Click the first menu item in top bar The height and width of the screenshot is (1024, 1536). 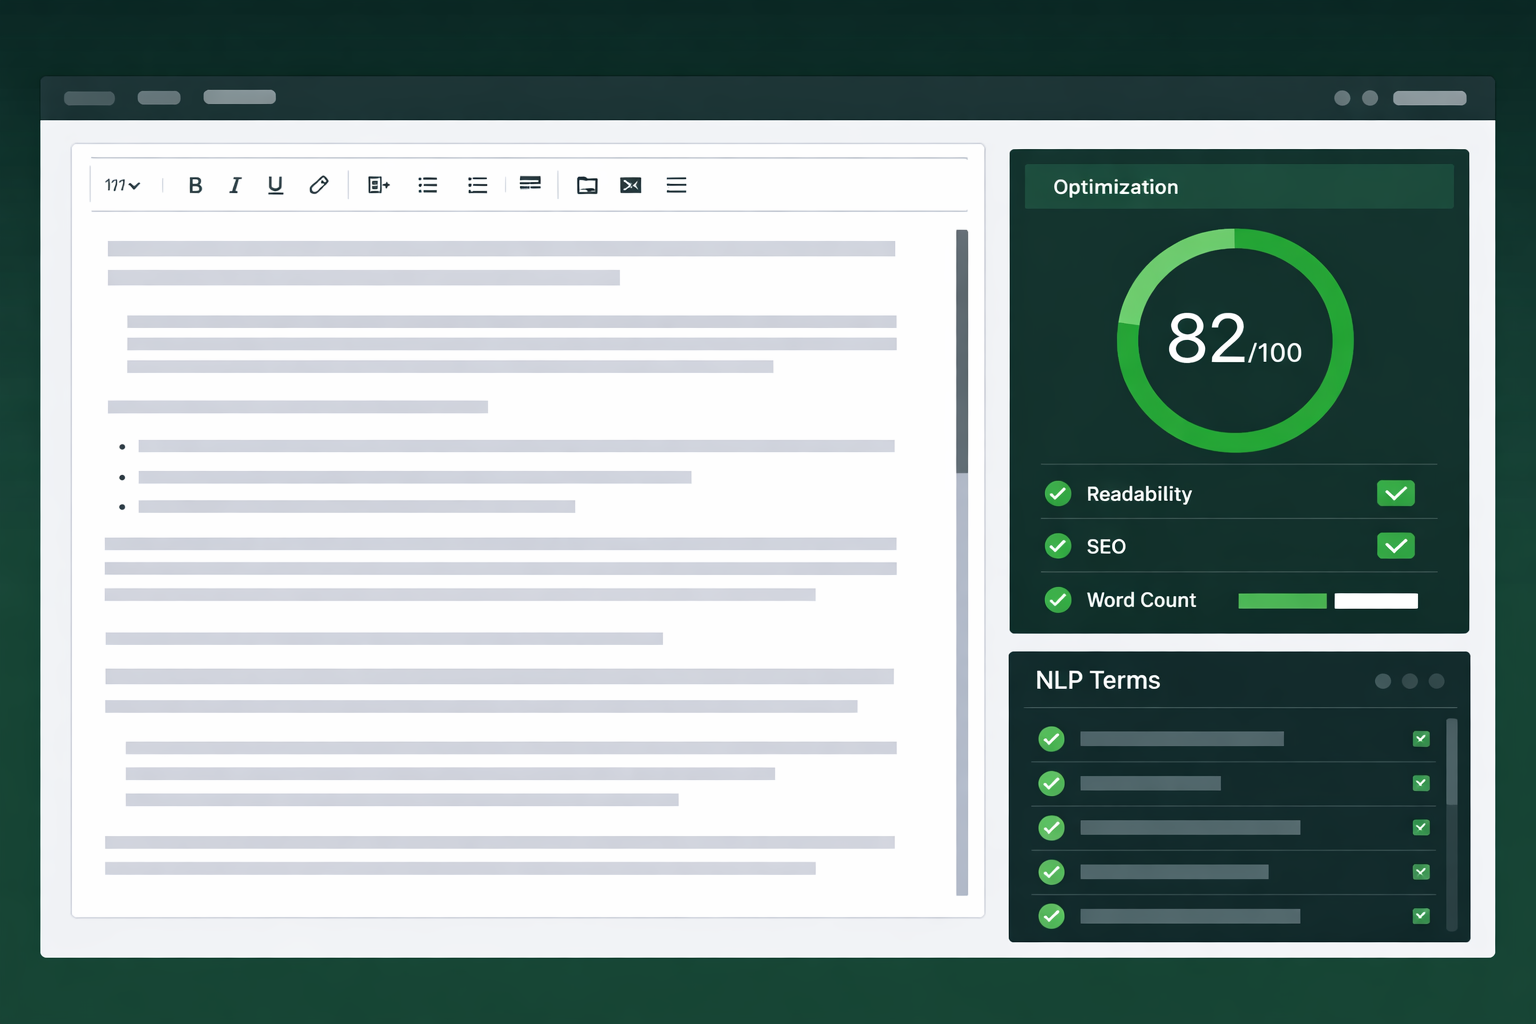pyautogui.click(x=89, y=98)
